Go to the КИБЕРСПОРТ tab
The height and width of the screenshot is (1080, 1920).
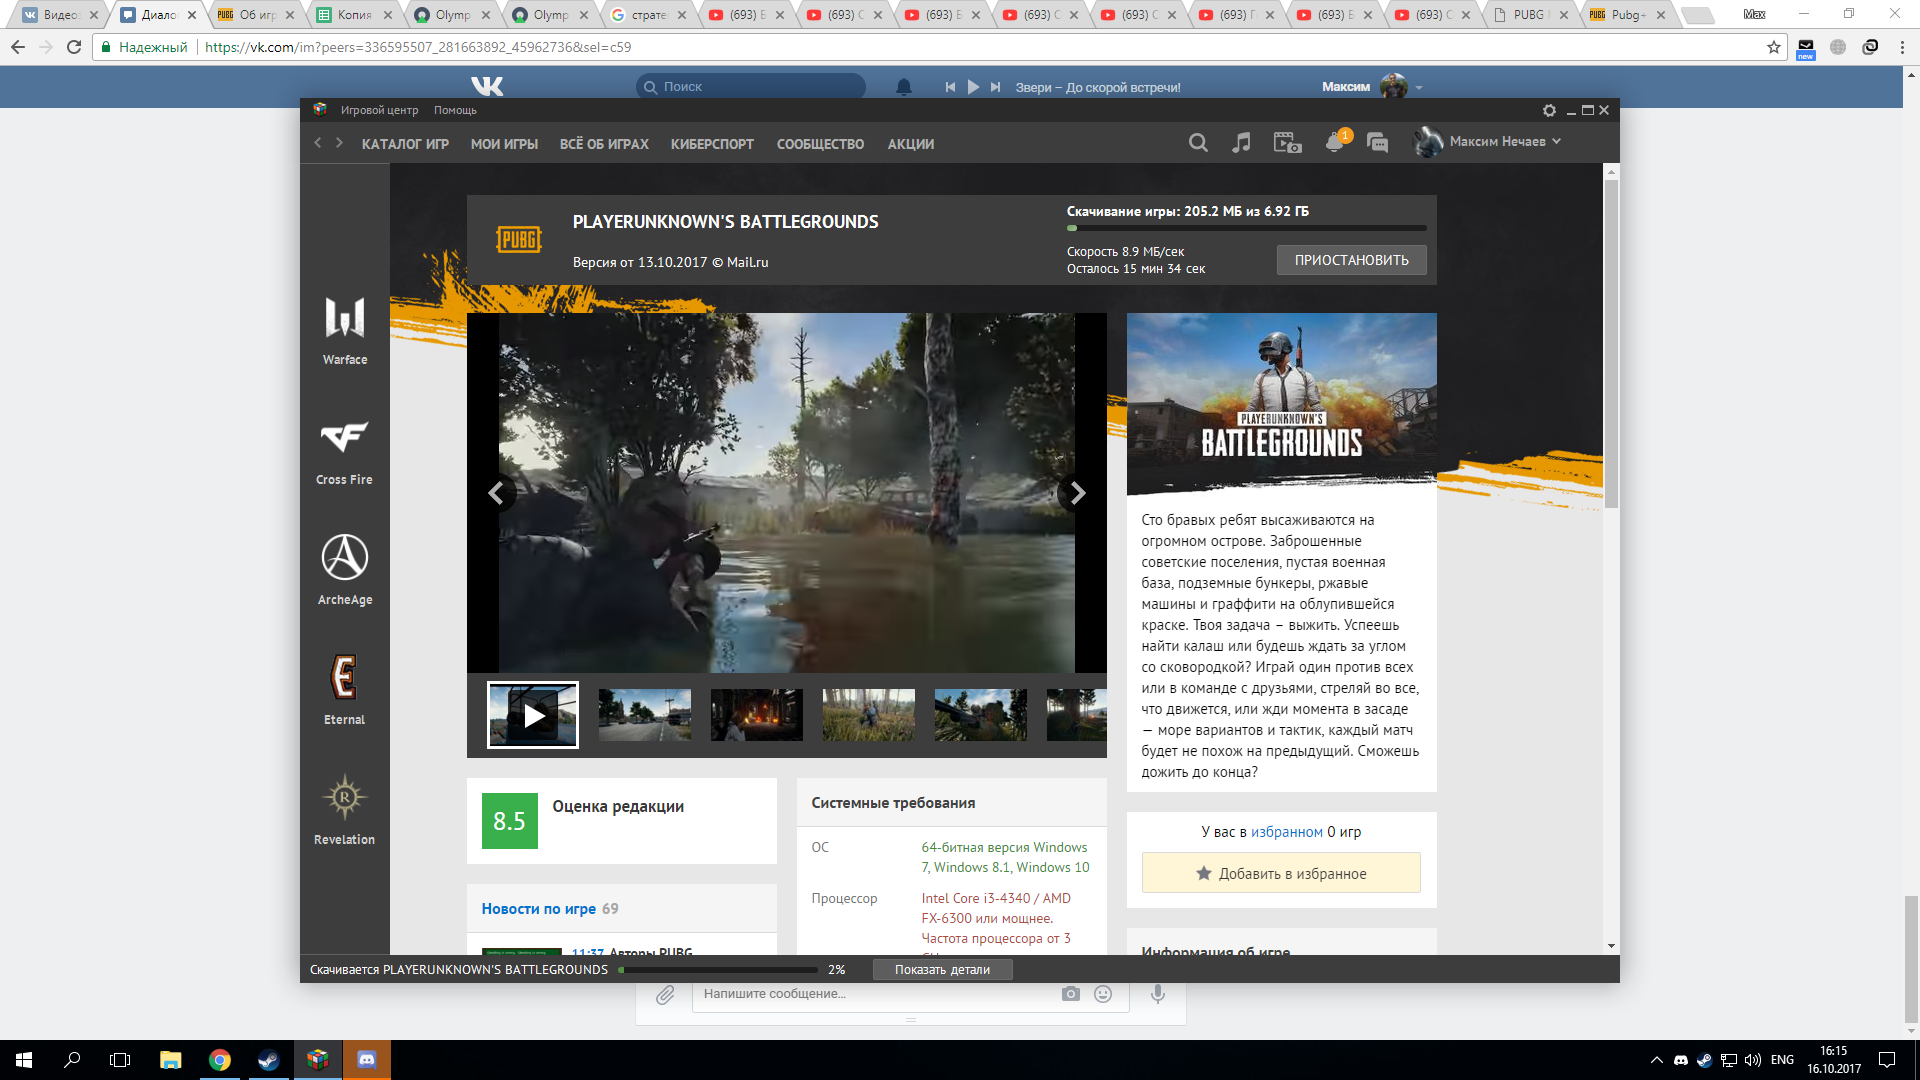[x=712, y=144]
